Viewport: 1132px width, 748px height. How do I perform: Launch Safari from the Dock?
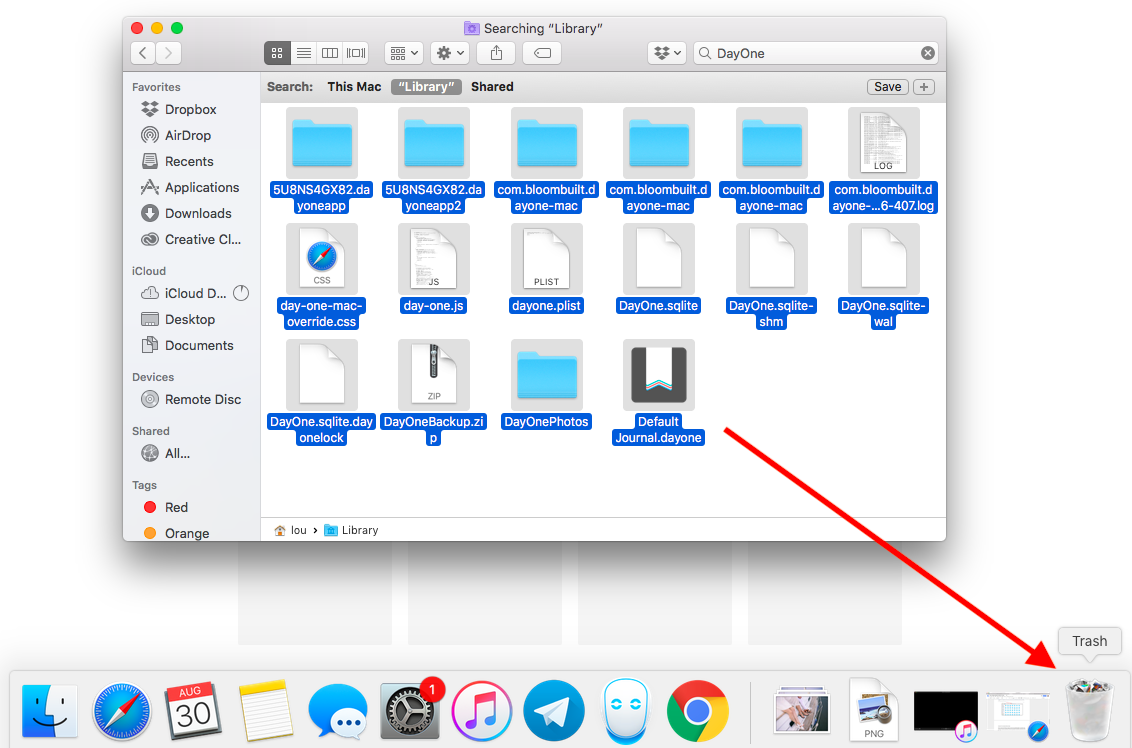tap(121, 712)
